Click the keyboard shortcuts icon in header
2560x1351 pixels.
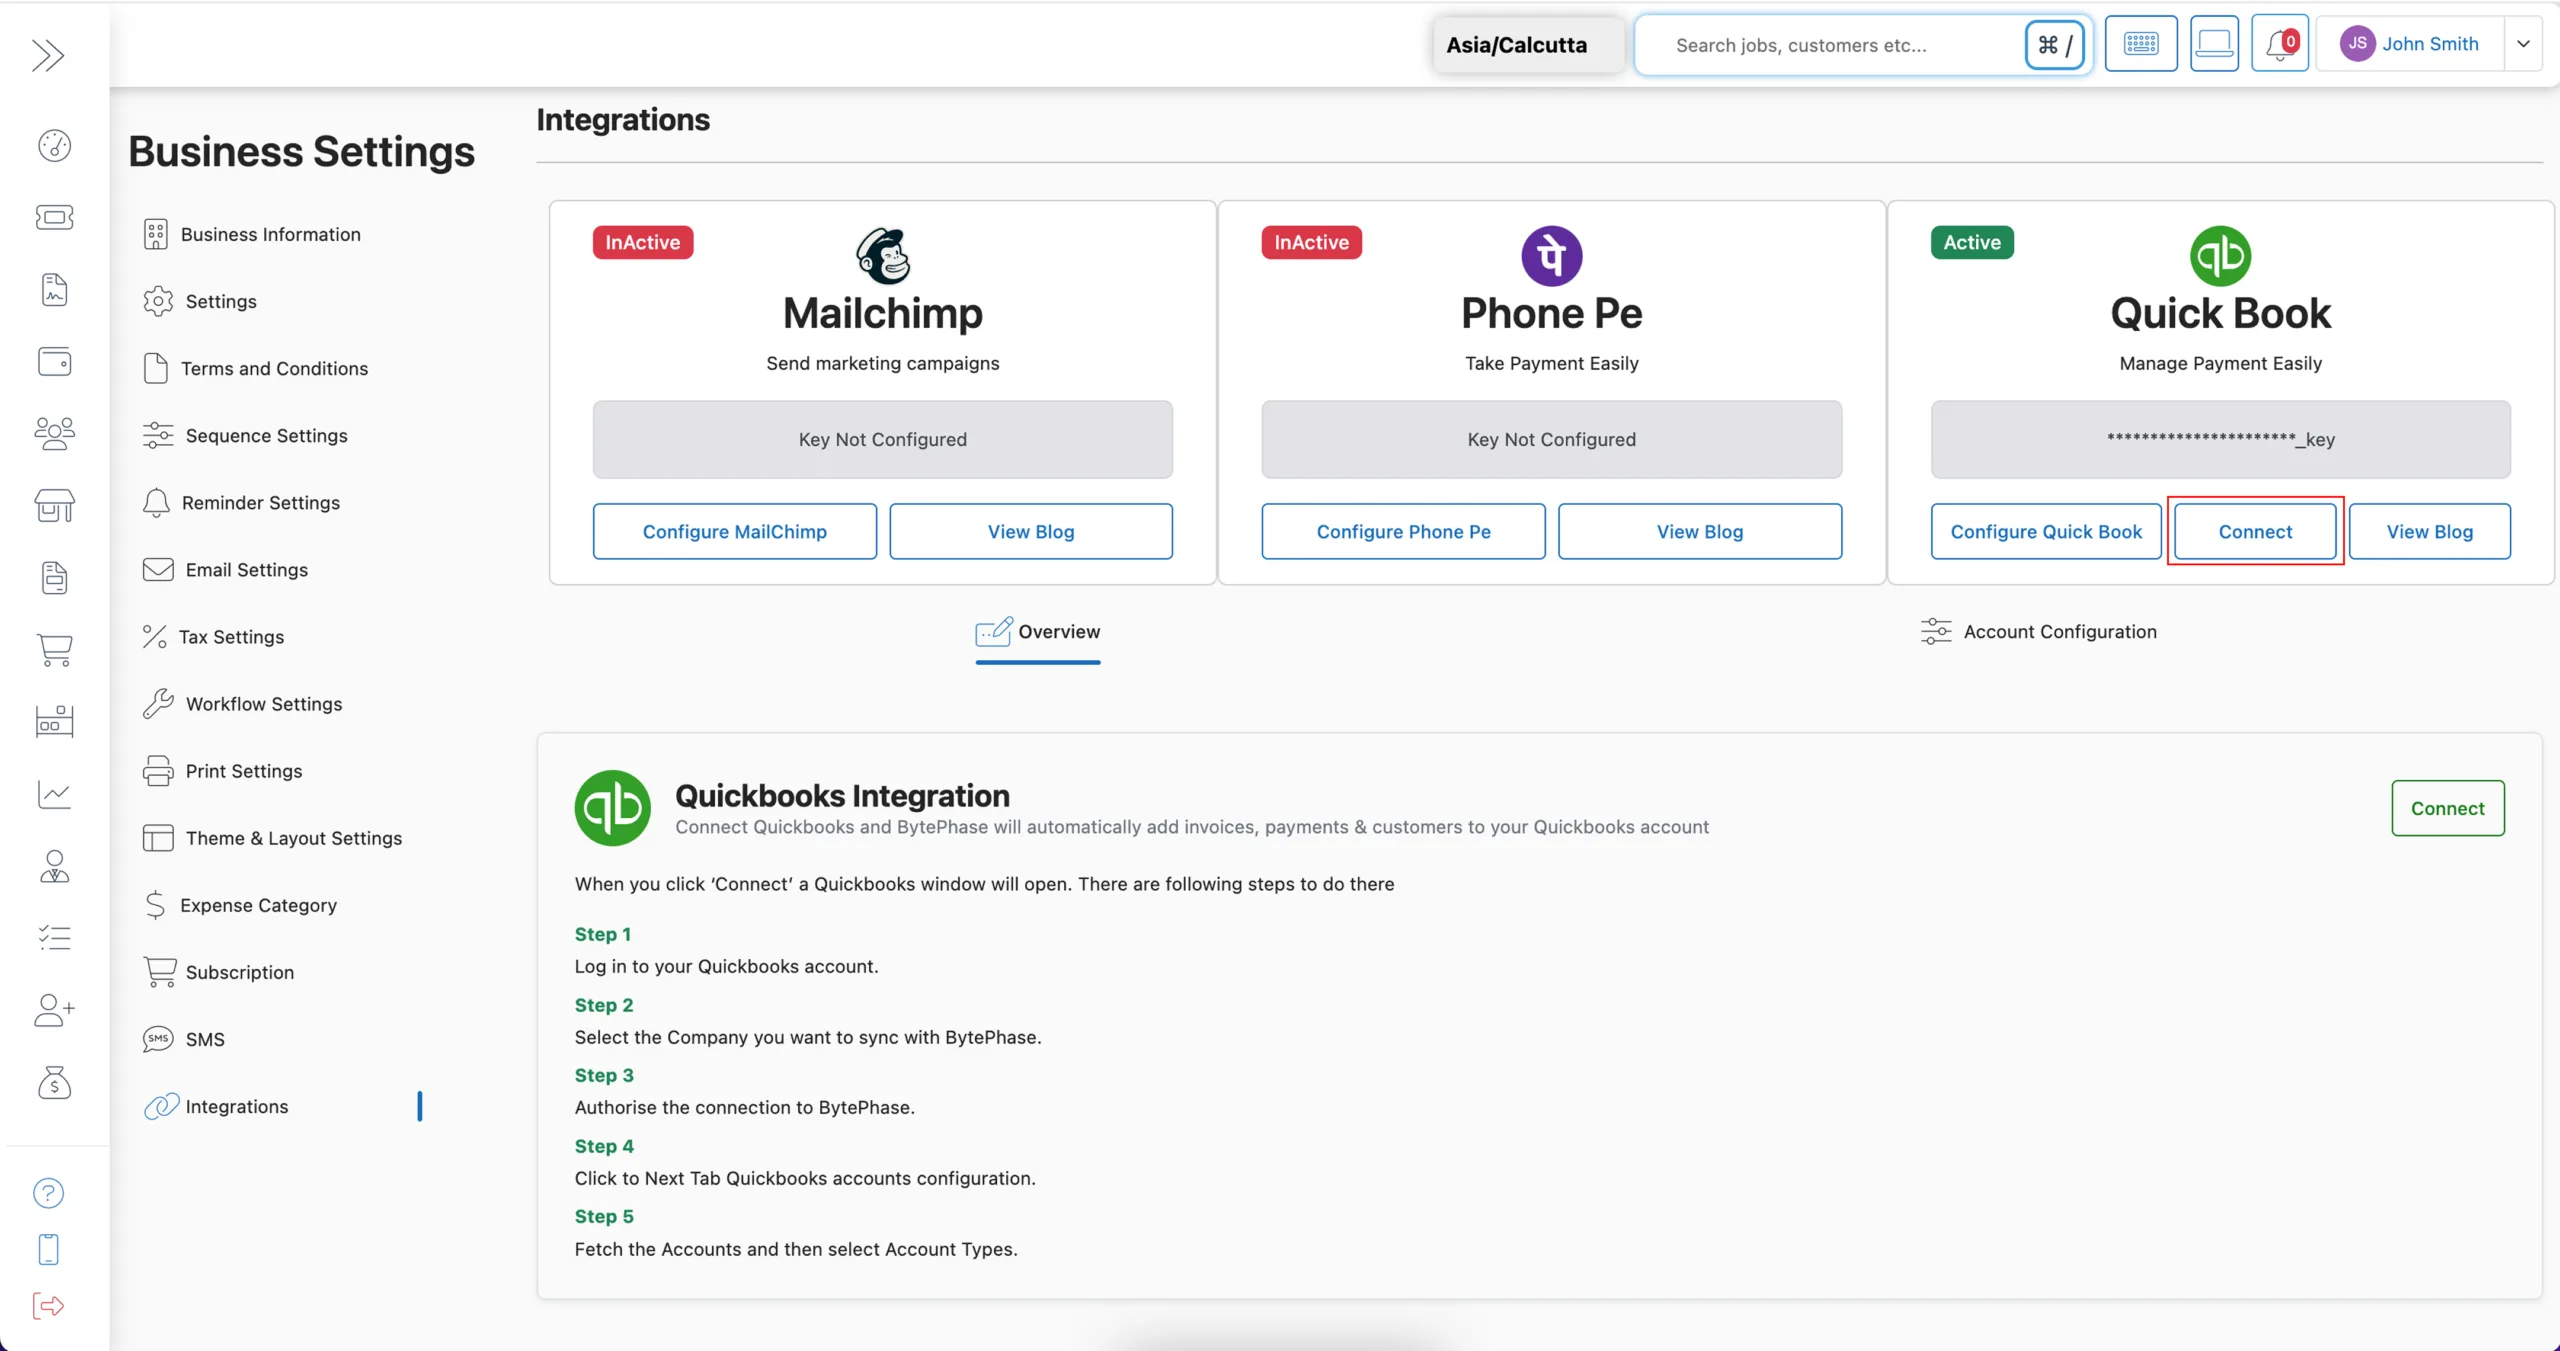coord(2141,44)
